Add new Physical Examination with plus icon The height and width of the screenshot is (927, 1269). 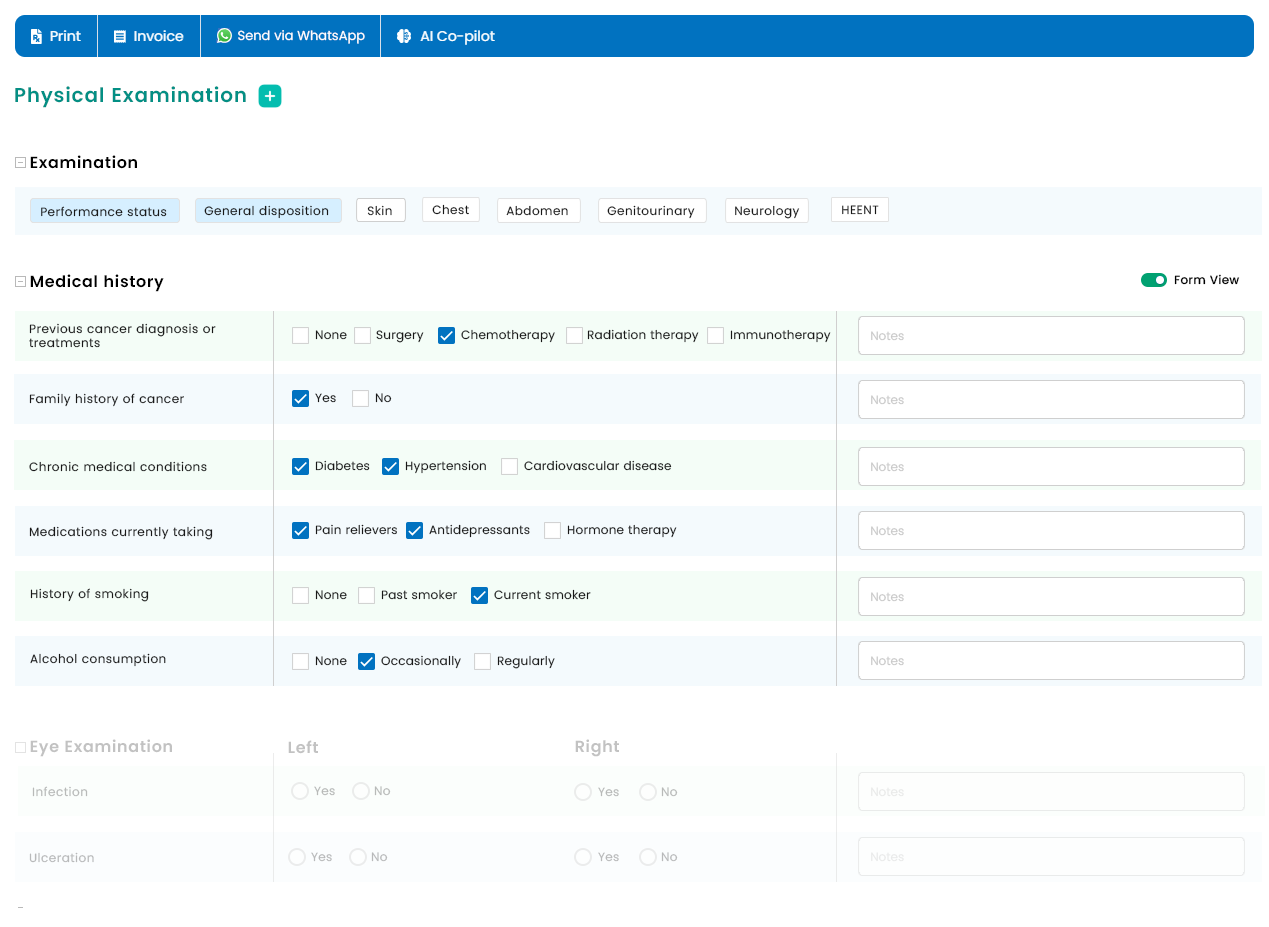[270, 96]
